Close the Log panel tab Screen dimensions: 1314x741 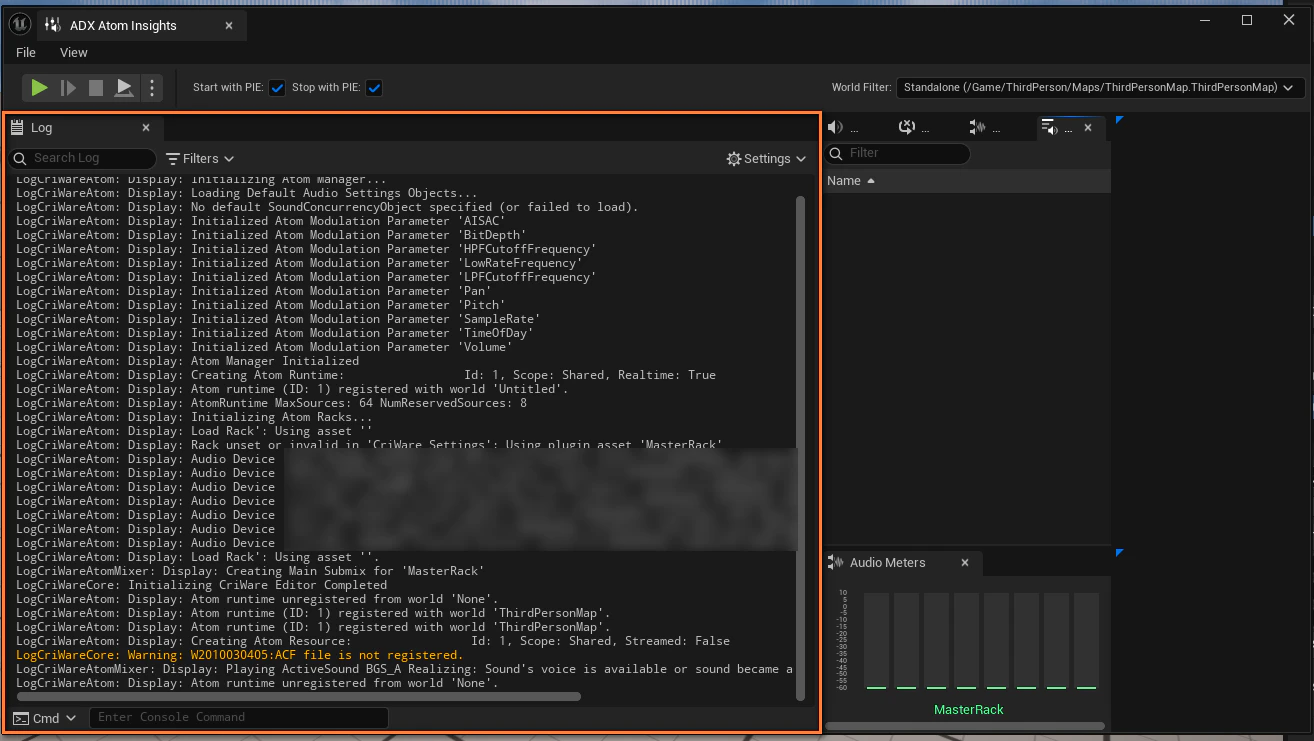coord(146,128)
